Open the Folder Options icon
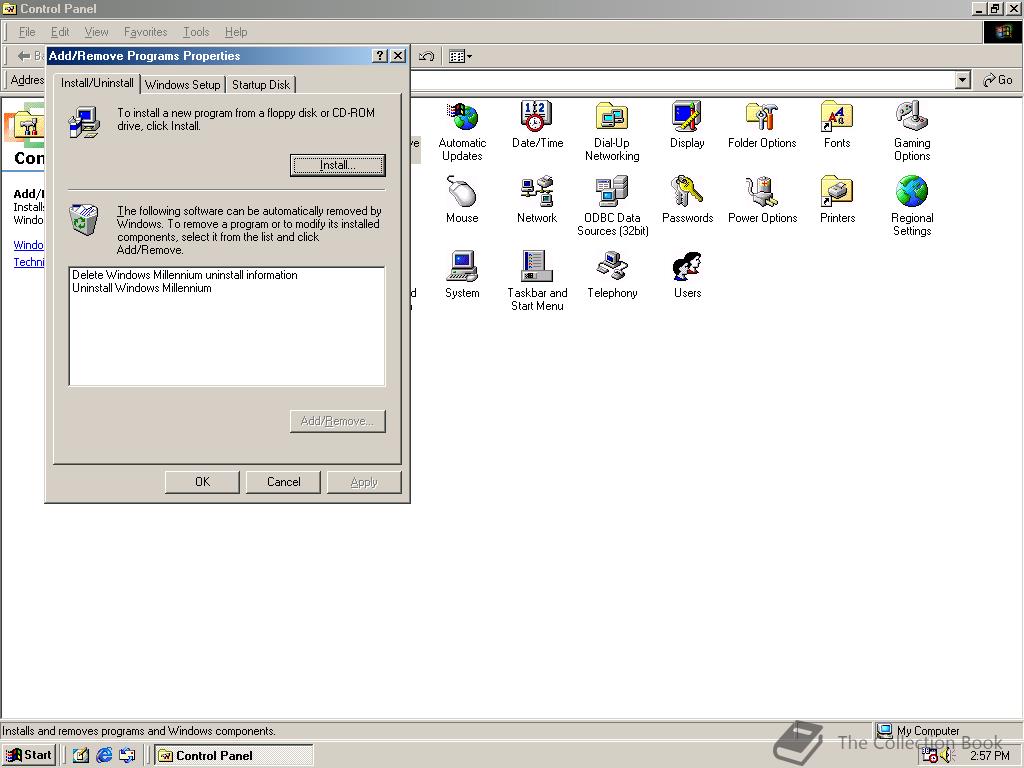This screenshot has width=1024, height=768. click(x=762, y=125)
